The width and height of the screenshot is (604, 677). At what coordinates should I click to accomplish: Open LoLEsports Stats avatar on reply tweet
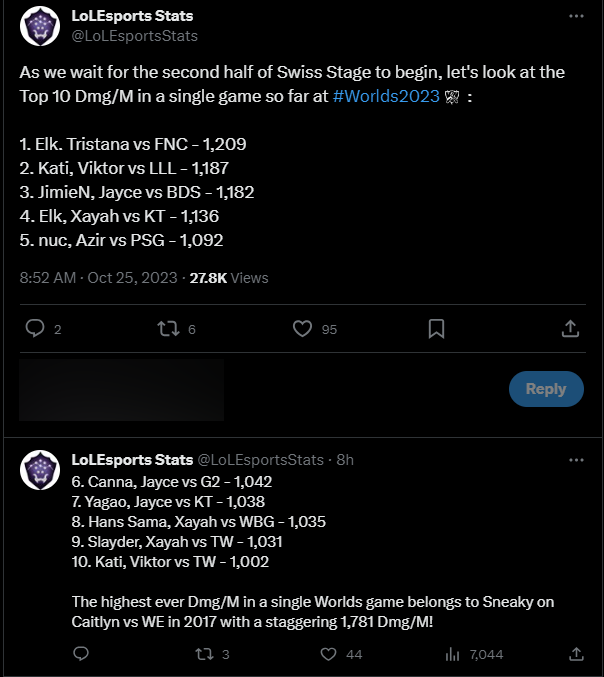(x=40, y=470)
